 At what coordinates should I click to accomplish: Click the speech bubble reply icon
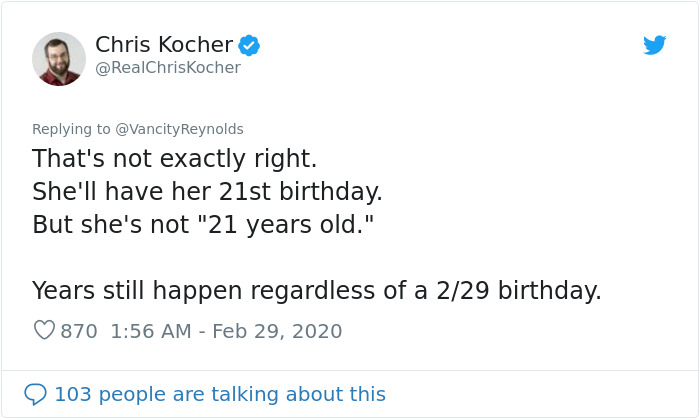coord(35,394)
